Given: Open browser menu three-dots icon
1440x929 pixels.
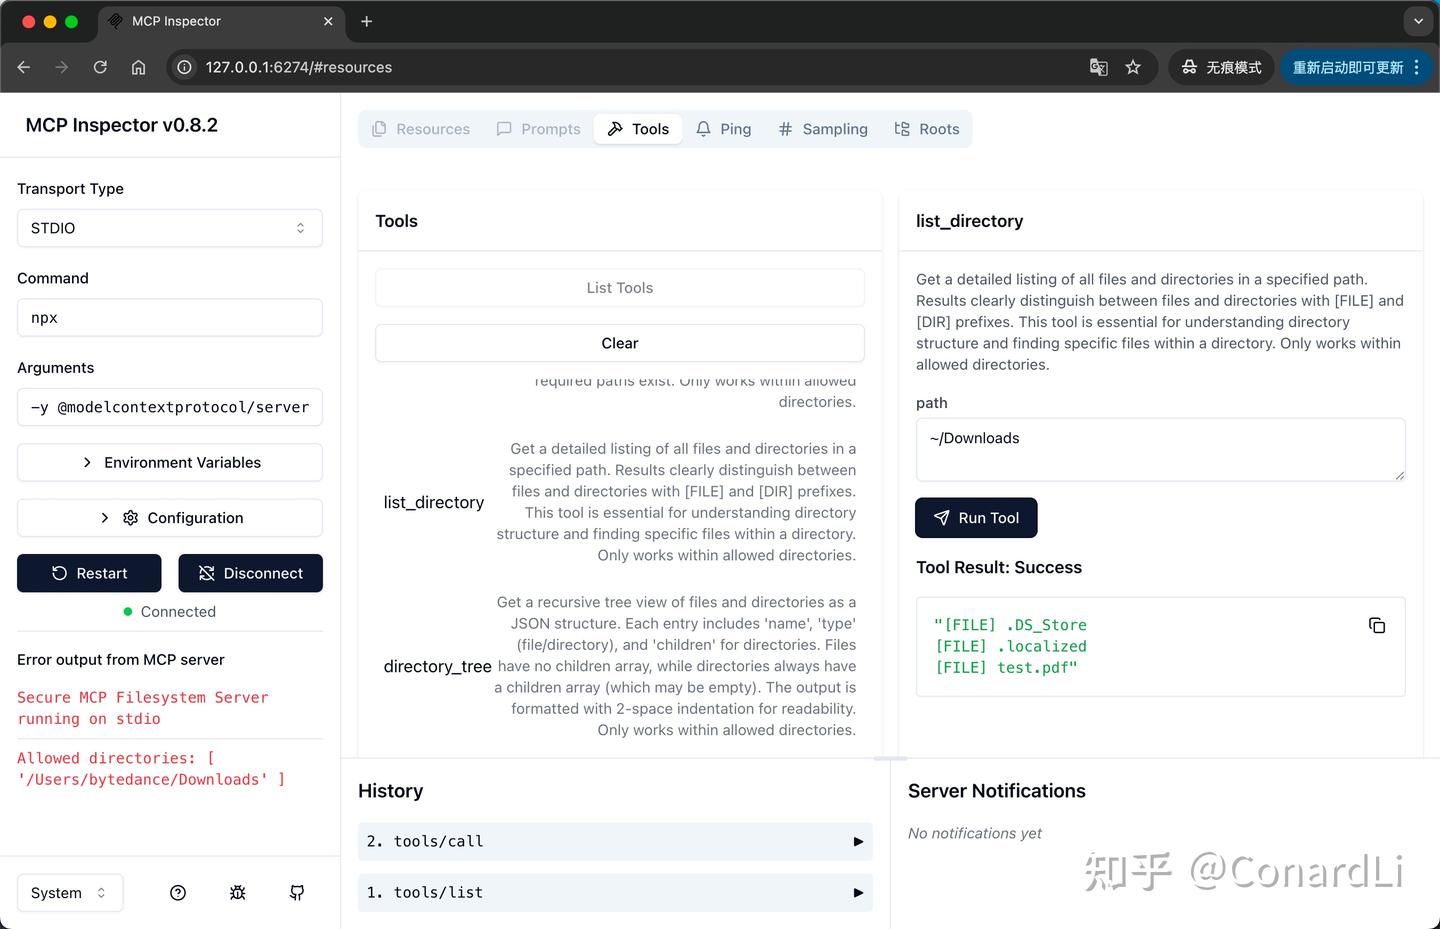Looking at the screenshot, I should point(1417,67).
